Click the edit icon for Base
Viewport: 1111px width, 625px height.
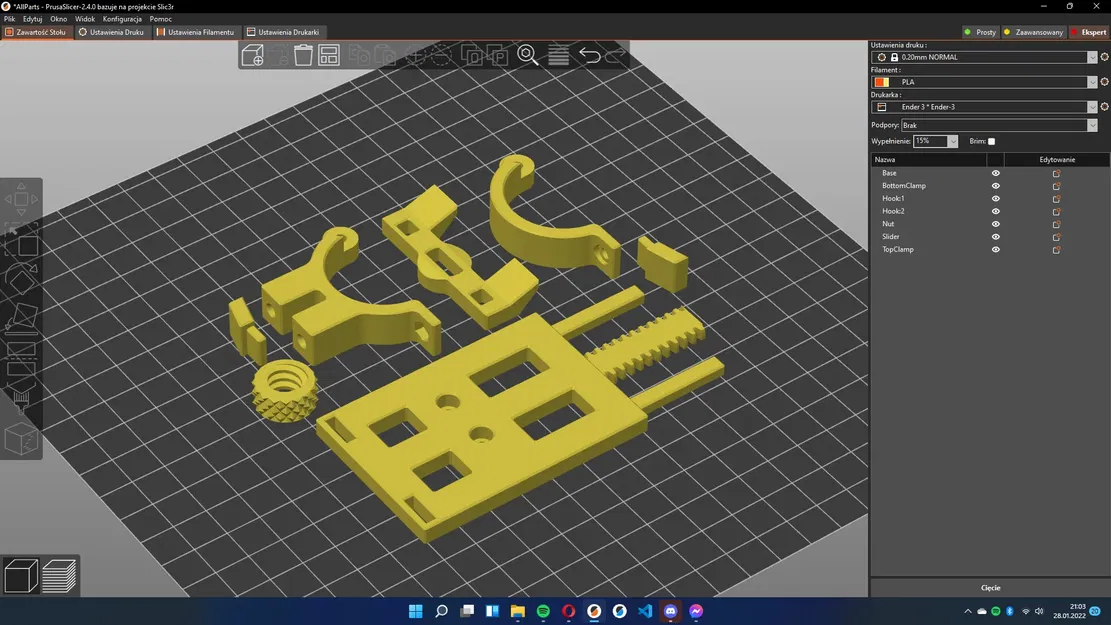pos(1056,173)
